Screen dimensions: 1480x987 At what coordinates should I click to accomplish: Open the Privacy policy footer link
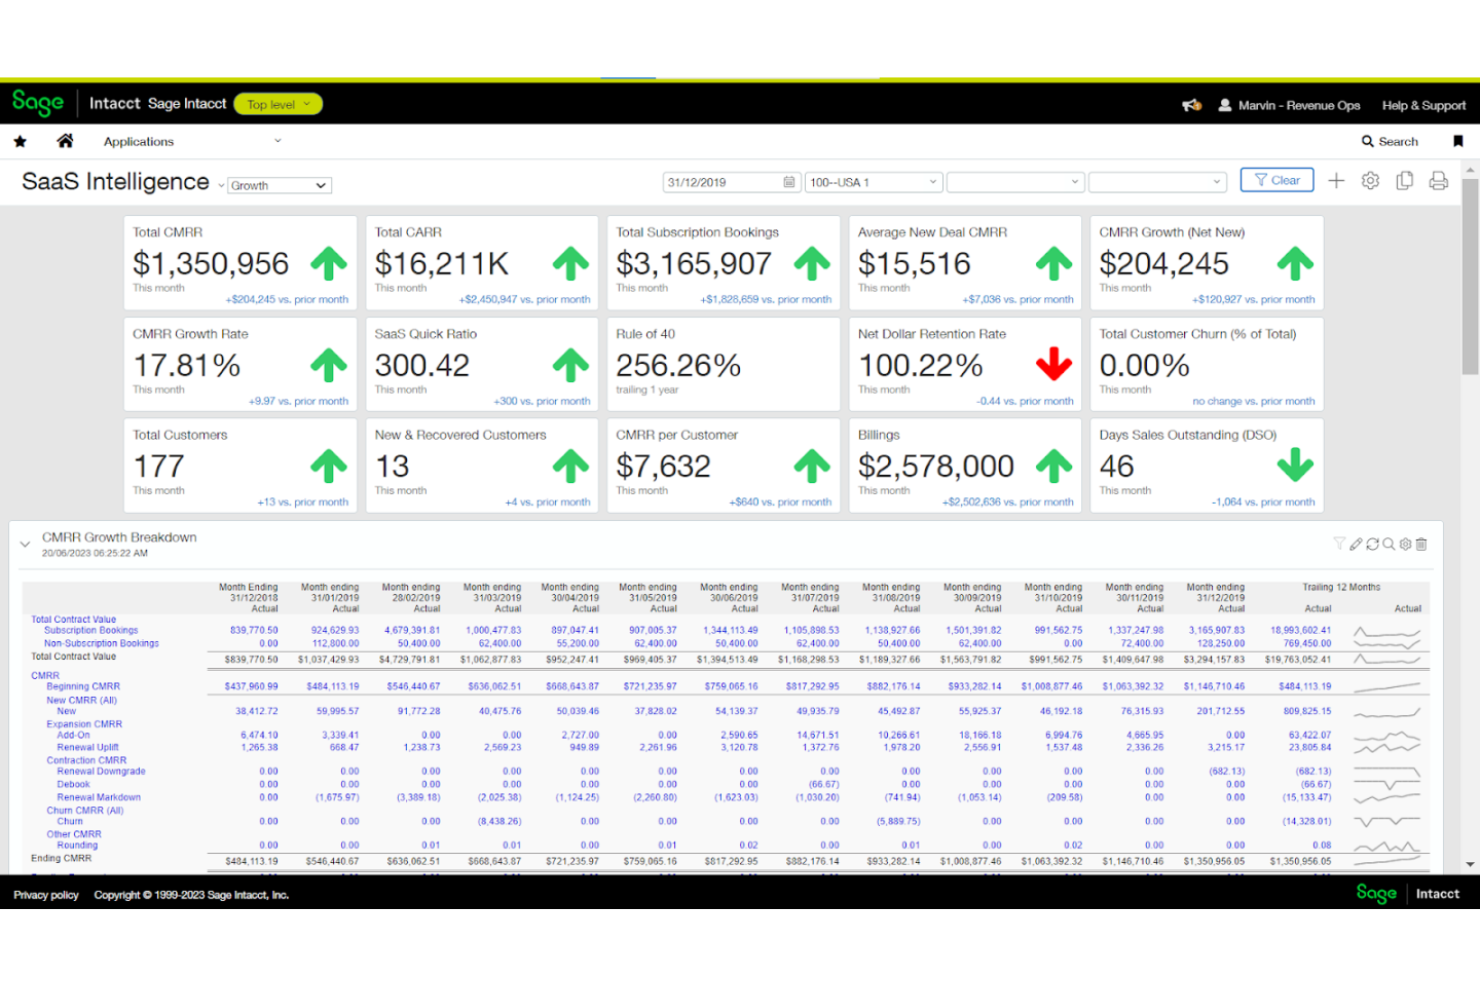coord(46,895)
